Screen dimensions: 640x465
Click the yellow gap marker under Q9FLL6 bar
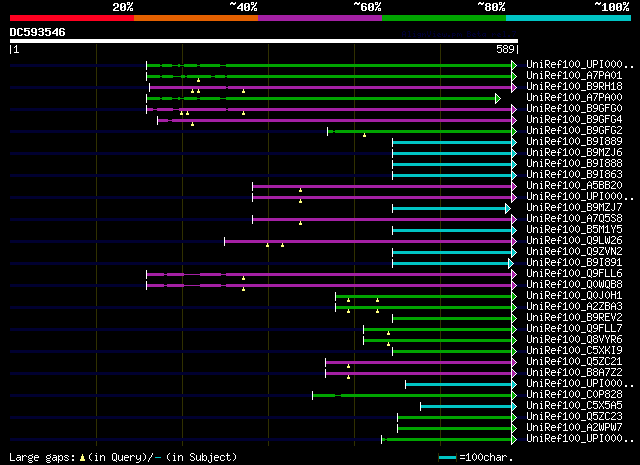click(243, 278)
